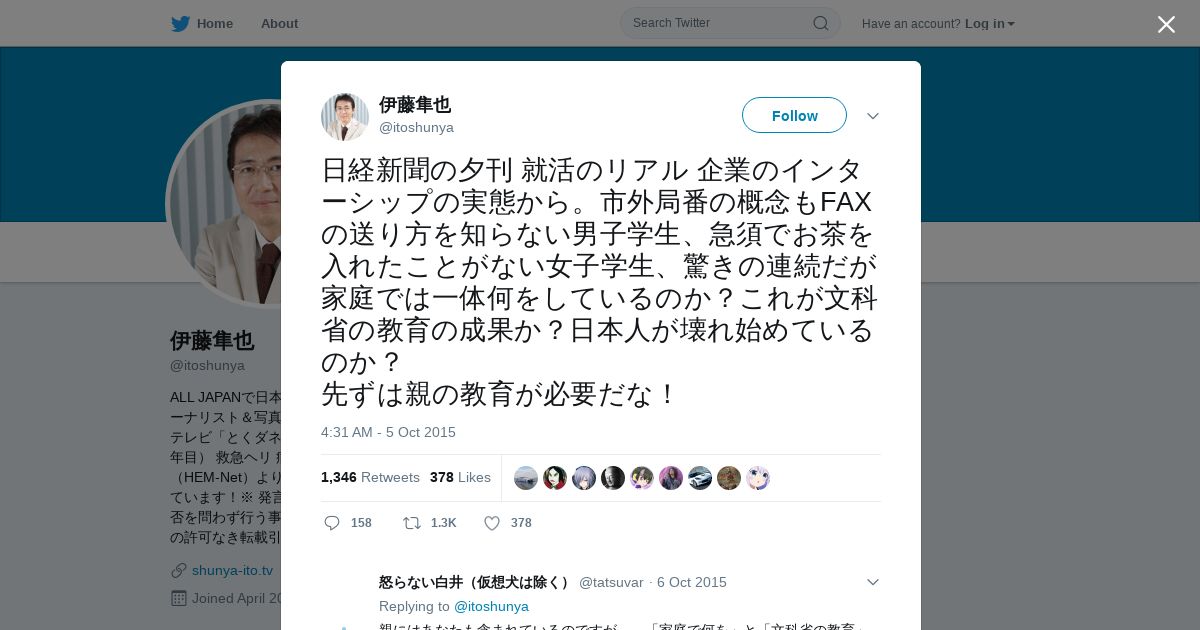Click the link icon beside shunya-ito.tv

(179, 570)
